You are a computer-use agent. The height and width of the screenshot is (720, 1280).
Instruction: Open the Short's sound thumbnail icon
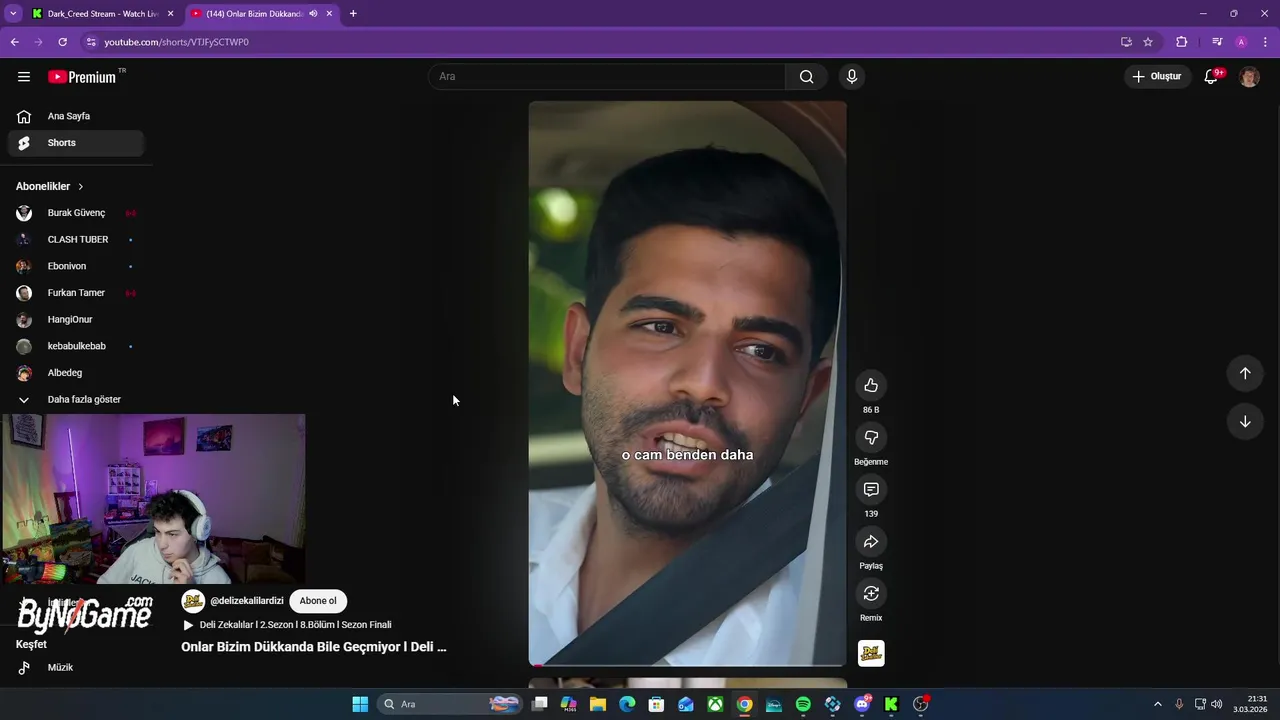871,653
